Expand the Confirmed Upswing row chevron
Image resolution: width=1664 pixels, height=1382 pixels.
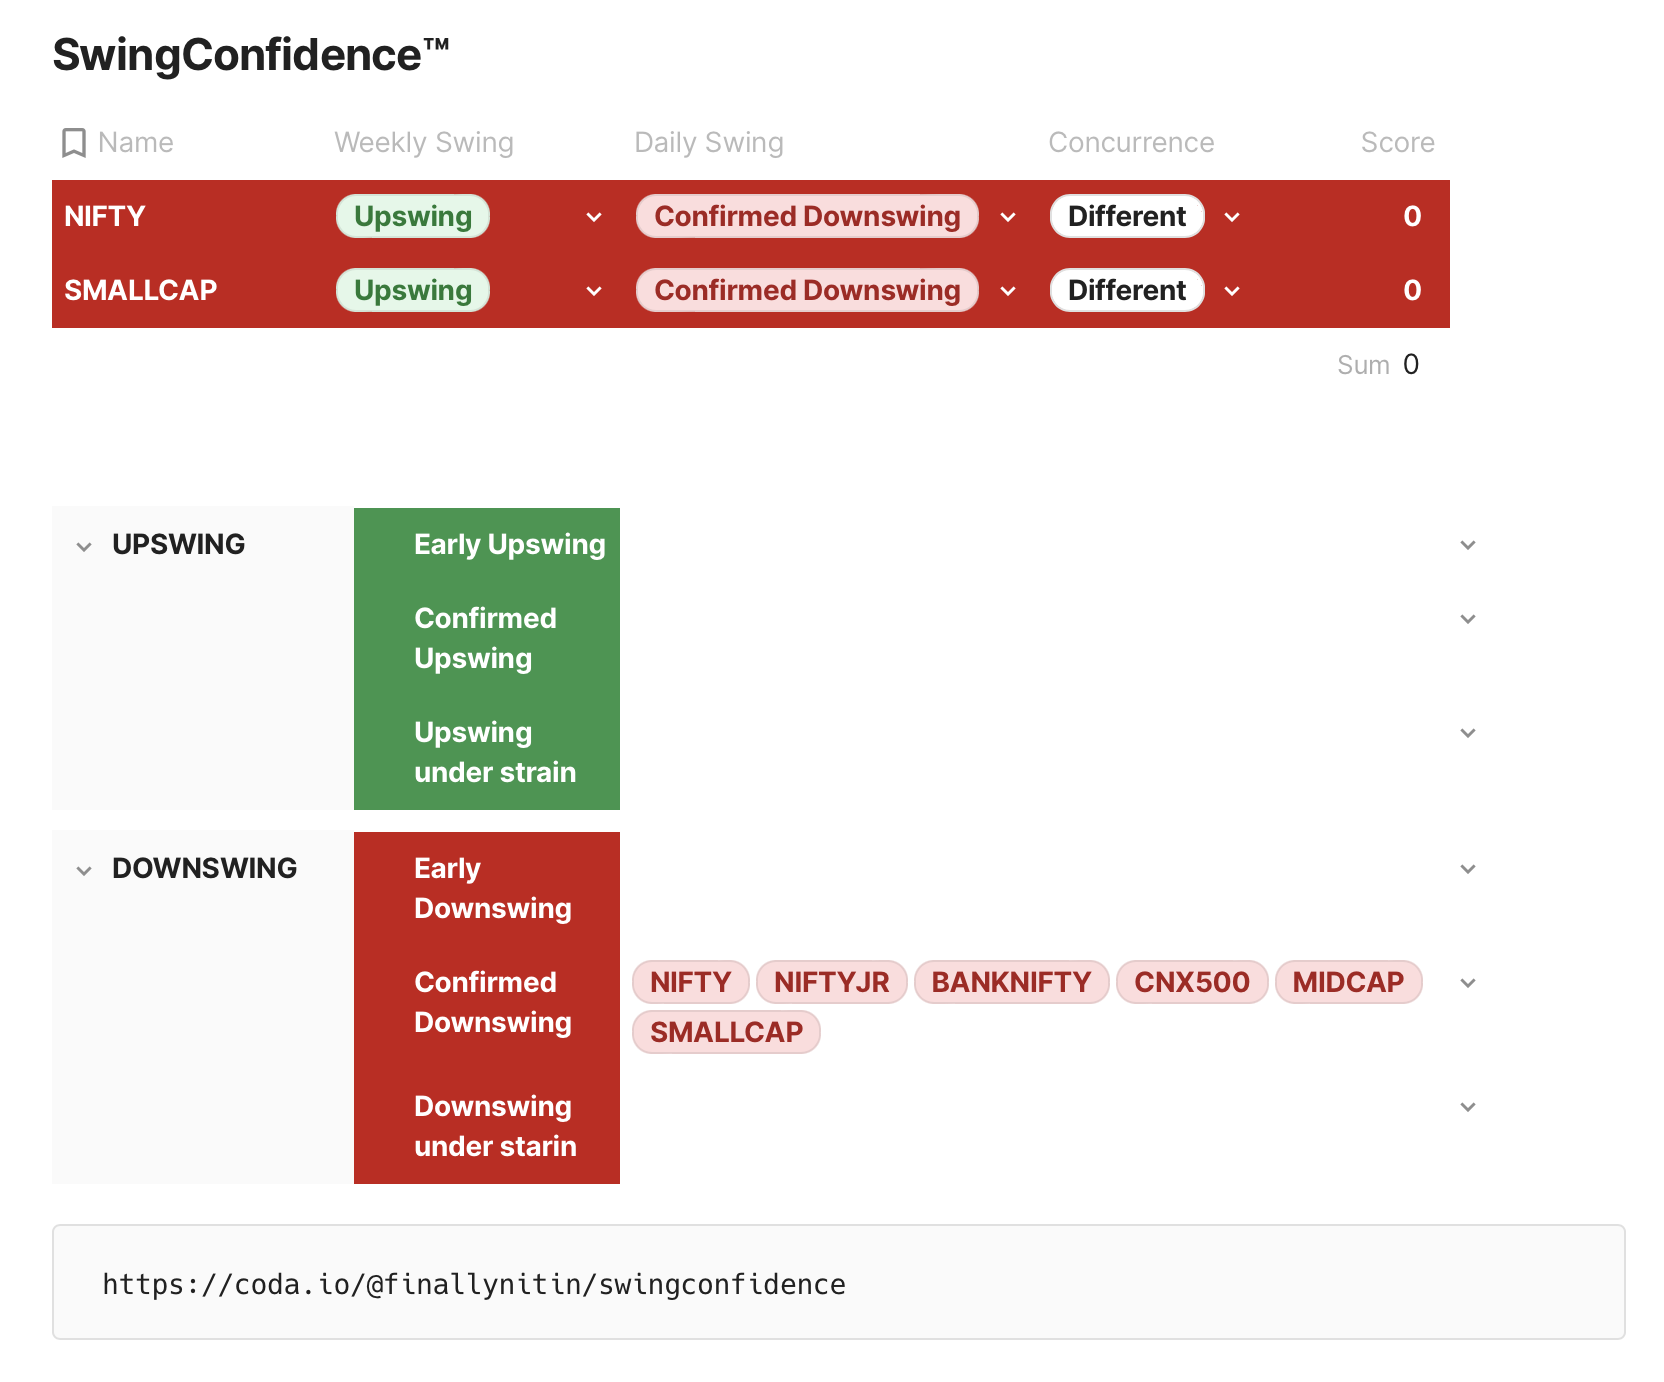click(x=1467, y=619)
